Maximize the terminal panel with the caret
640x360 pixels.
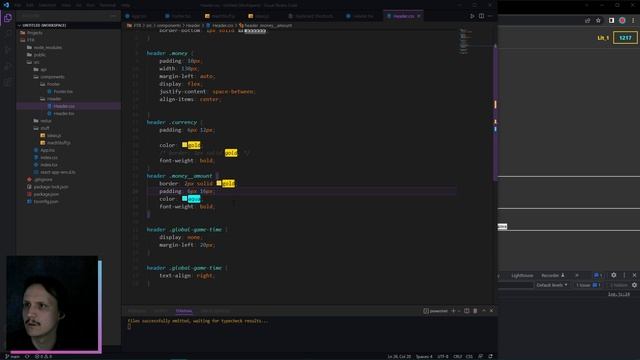484,311
